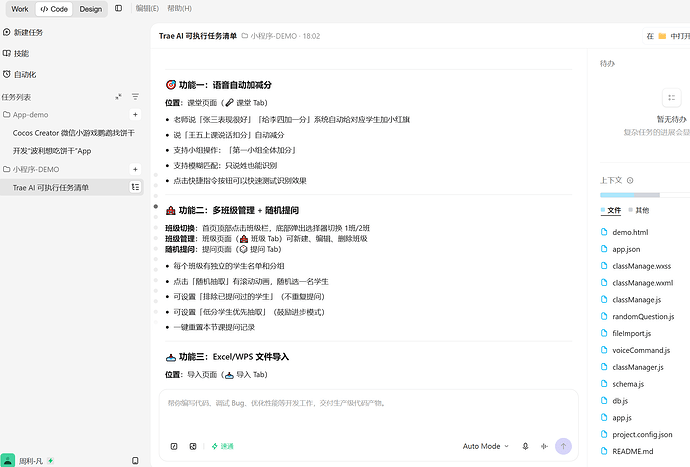Collapse the 小程序-DEMO project folder
Image resolution: width=690 pixels, height=467 pixels.
pyautogui.click(x=31, y=169)
